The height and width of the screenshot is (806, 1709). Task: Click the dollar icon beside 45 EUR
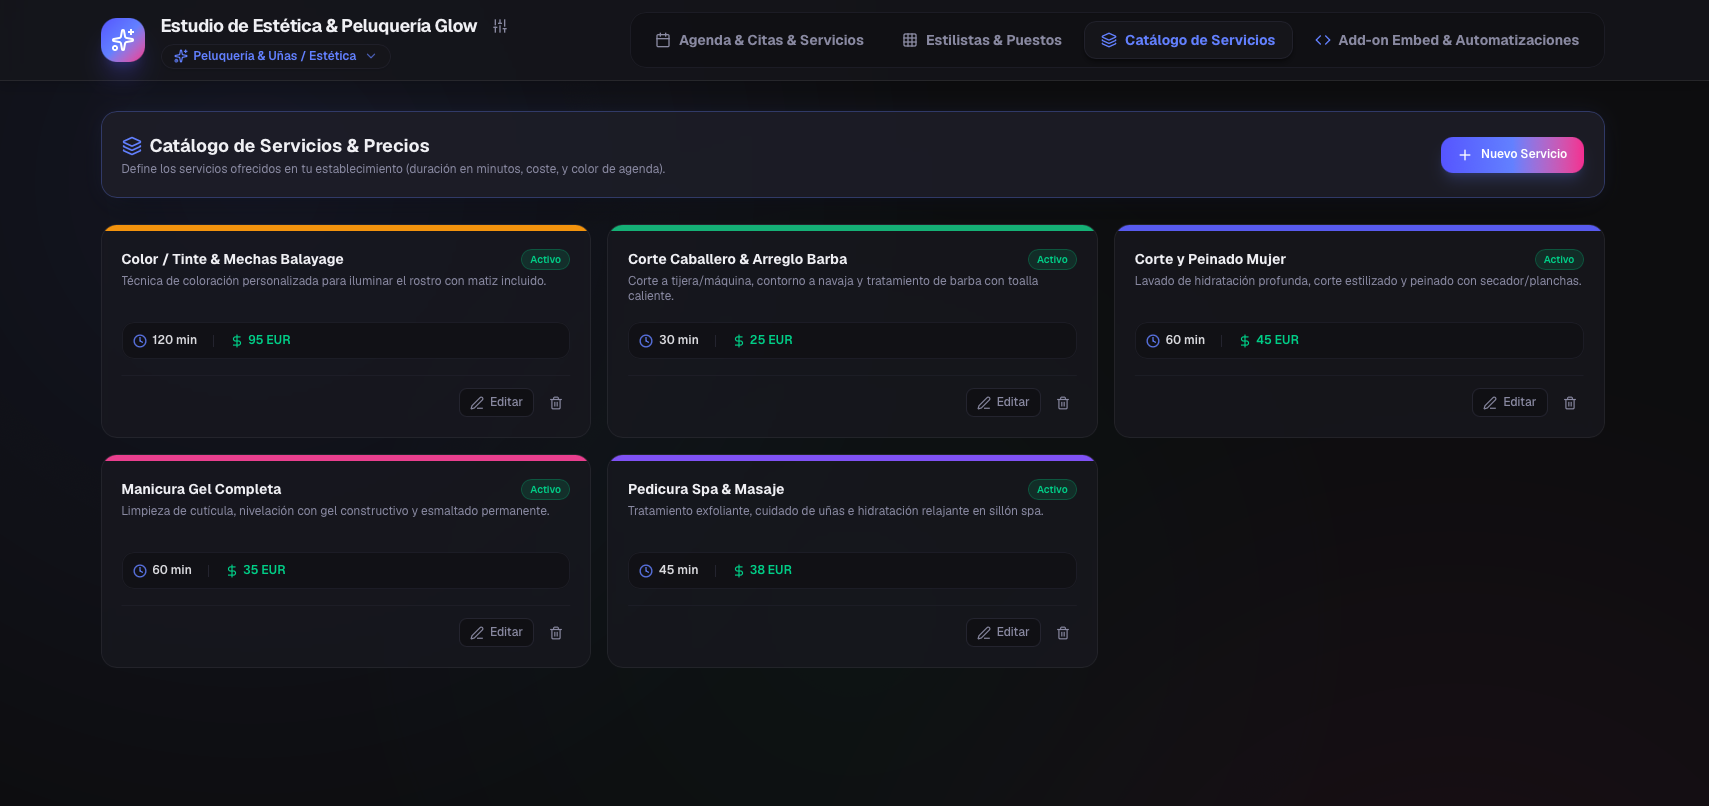(1245, 341)
